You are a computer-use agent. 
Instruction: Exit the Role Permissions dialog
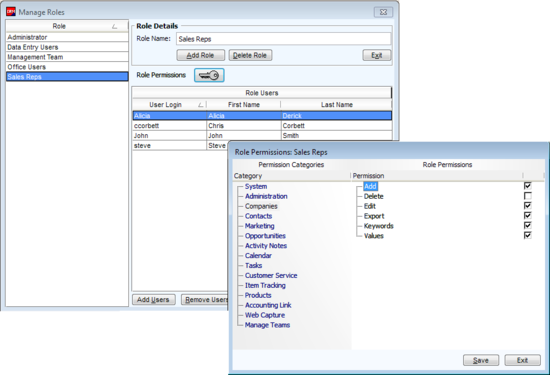522,360
